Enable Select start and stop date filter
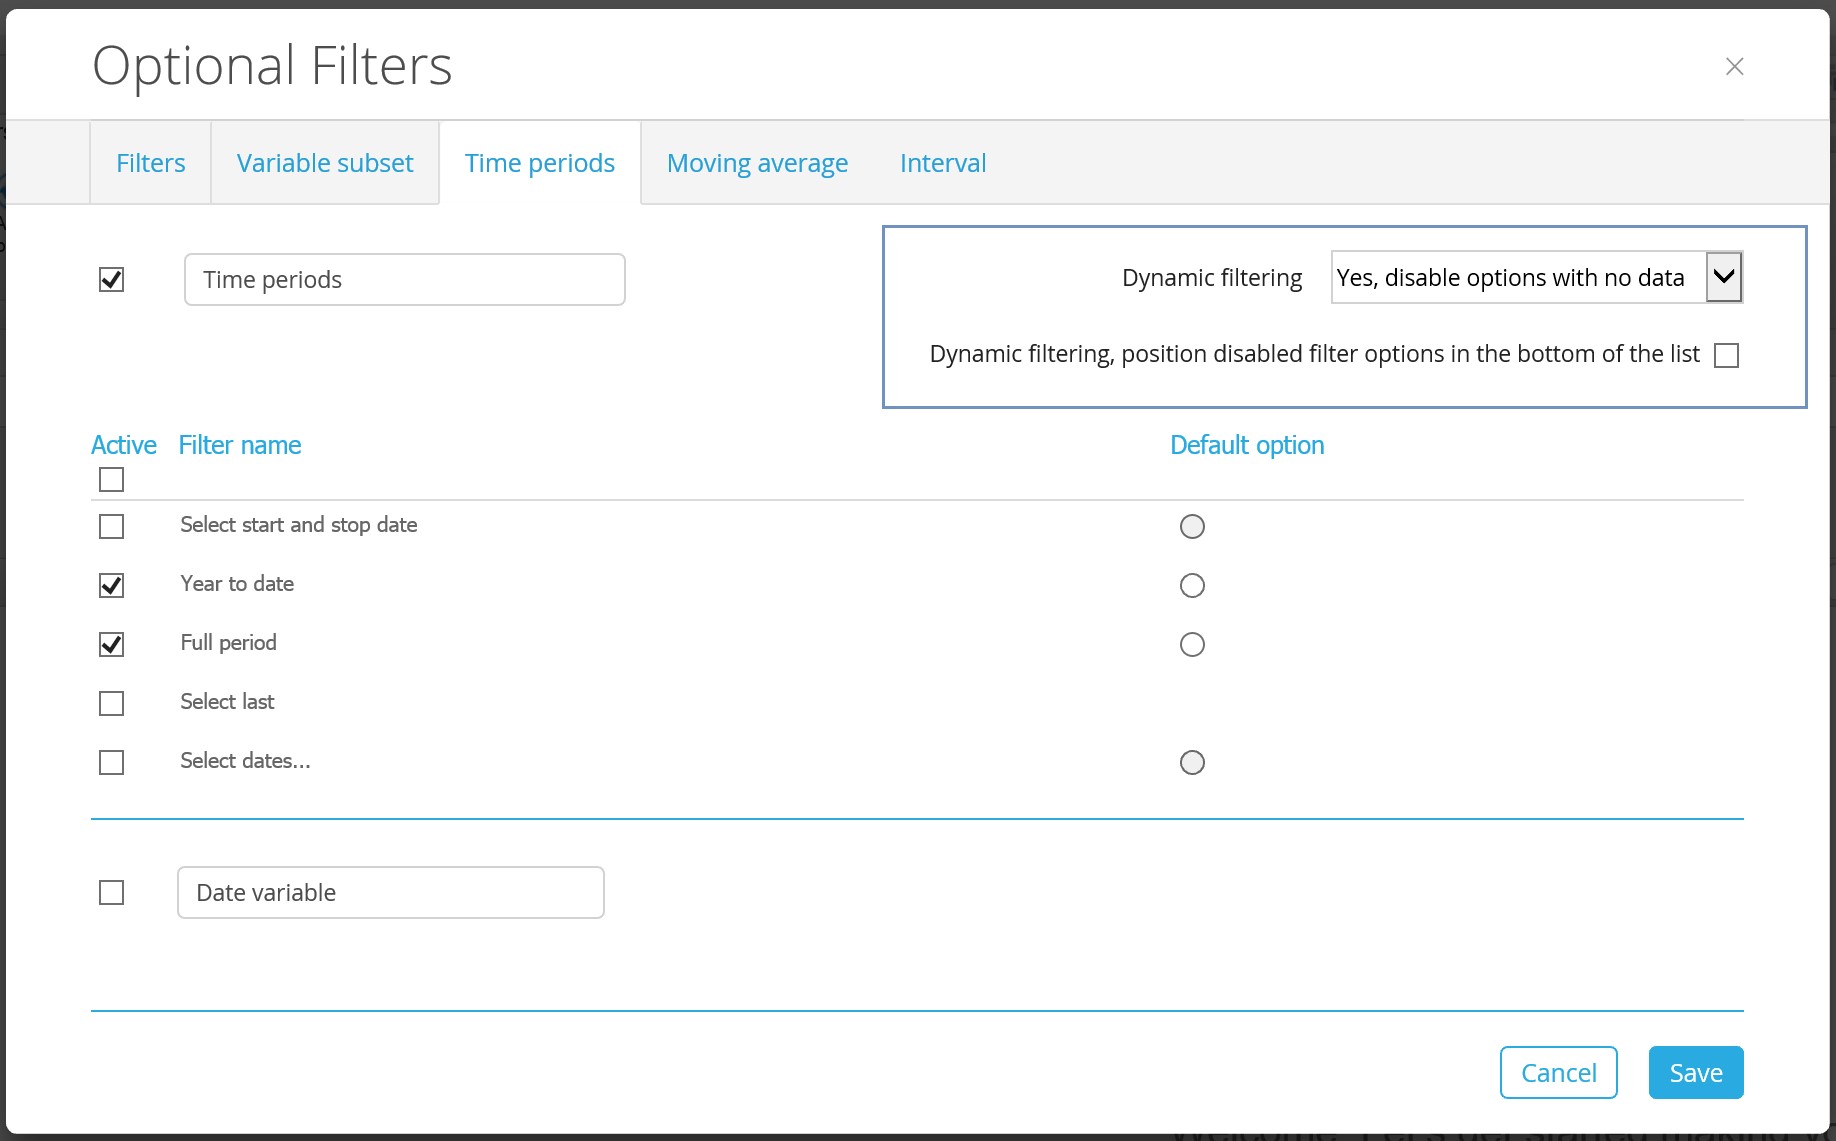Viewport: 1836px width, 1141px height. coord(112,526)
